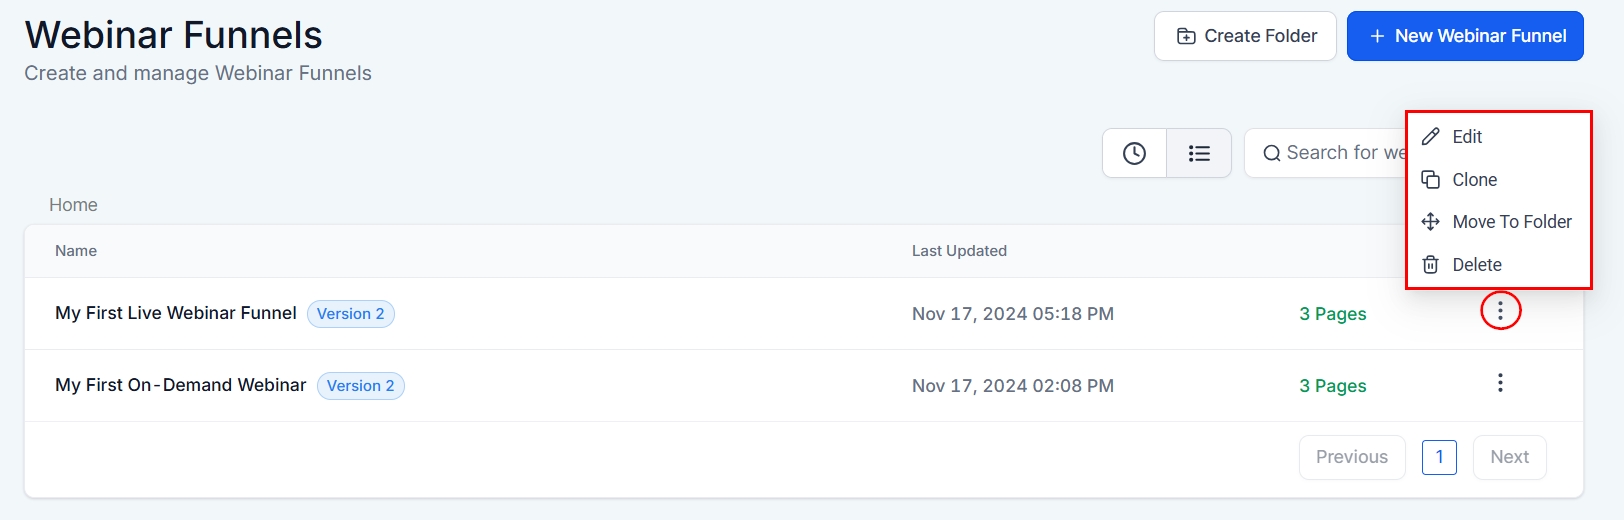Select page 1 in pagination
This screenshot has height=520, width=1624.
pos(1439,457)
